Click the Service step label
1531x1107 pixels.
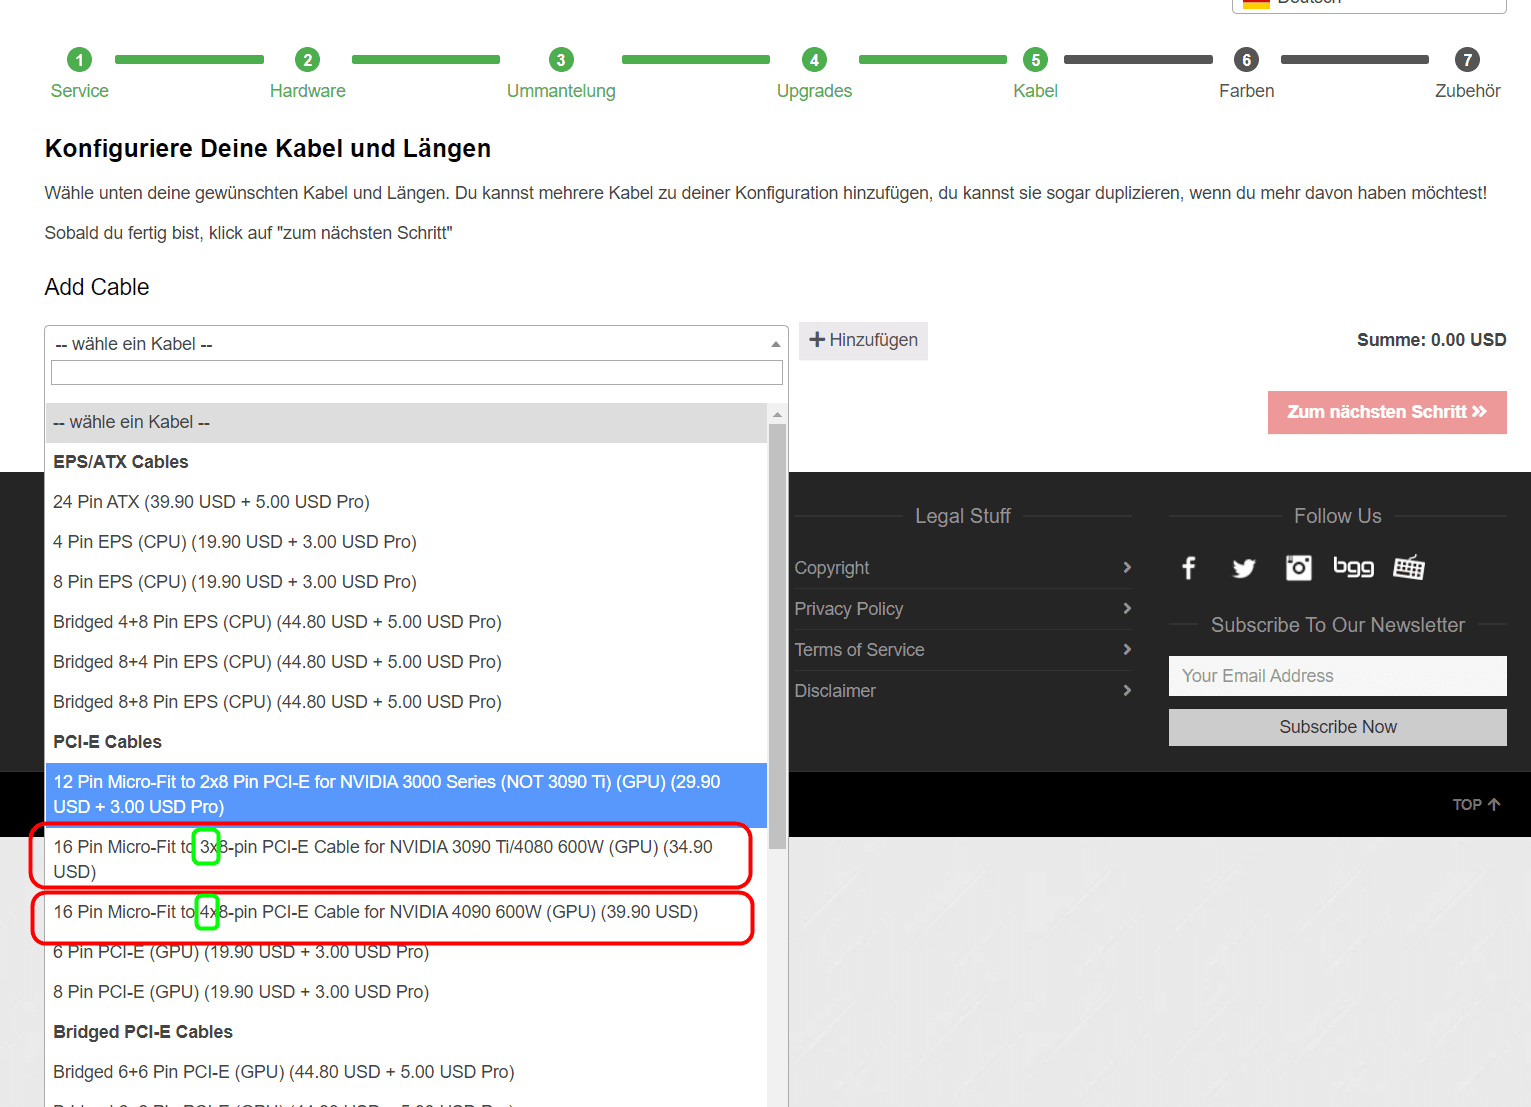(79, 91)
